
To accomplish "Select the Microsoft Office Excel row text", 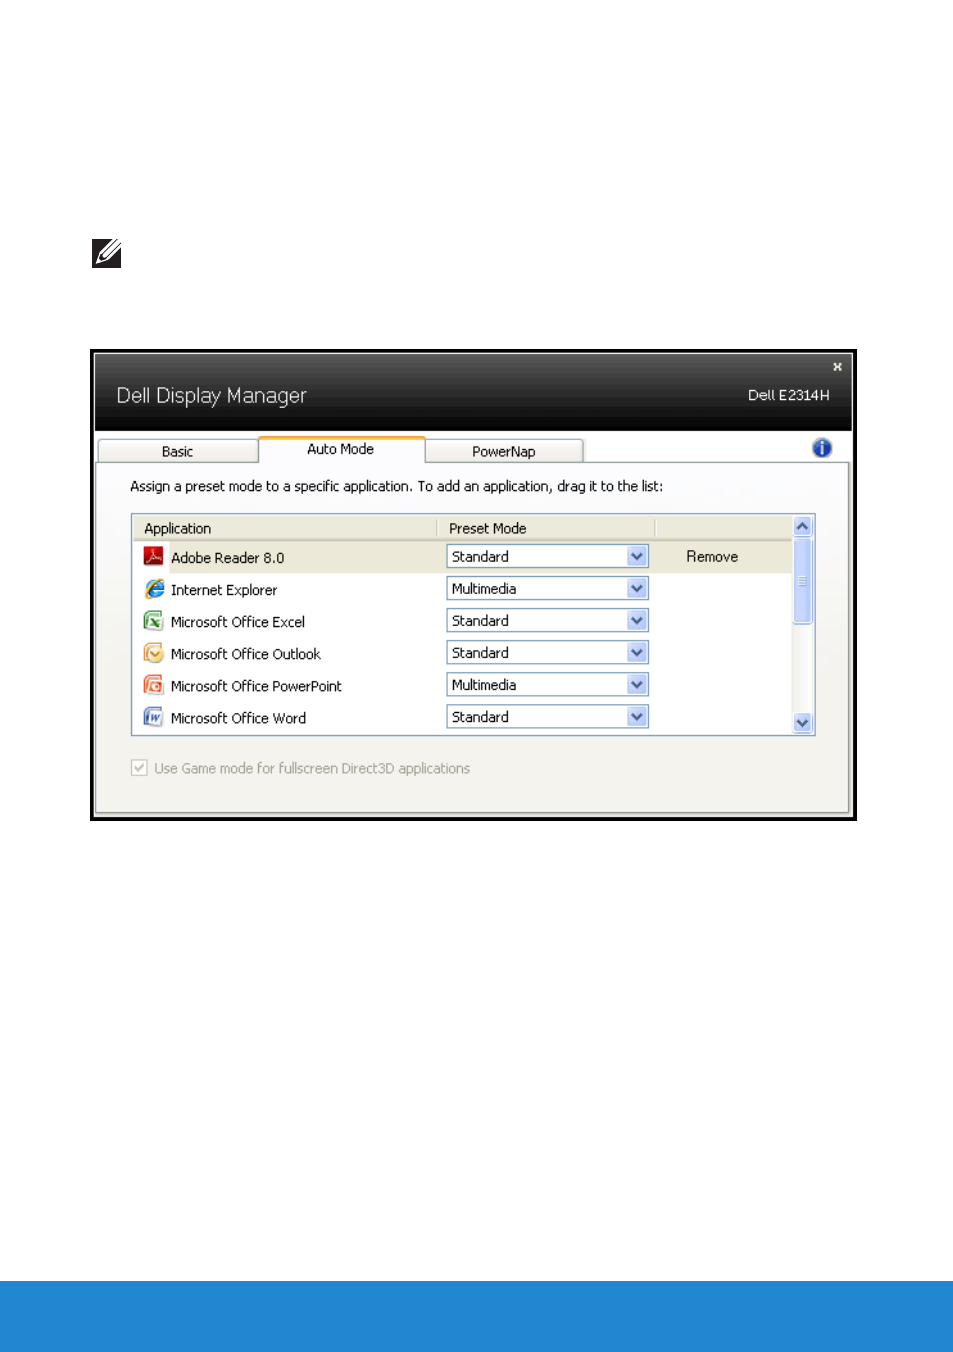I will click(x=238, y=622).
